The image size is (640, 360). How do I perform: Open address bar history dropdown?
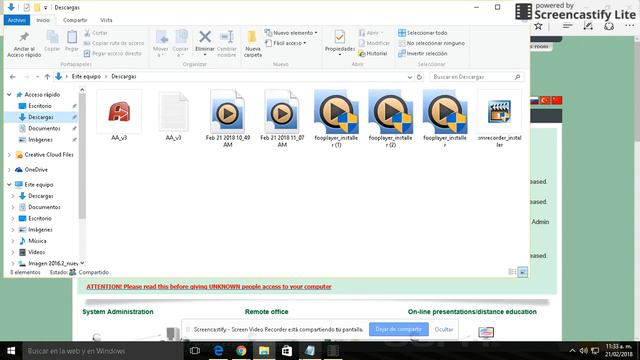tap(409, 77)
